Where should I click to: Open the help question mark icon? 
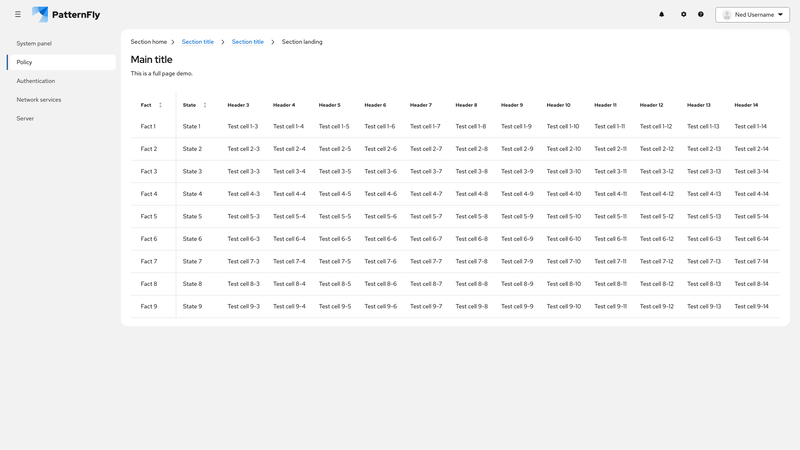pos(701,14)
